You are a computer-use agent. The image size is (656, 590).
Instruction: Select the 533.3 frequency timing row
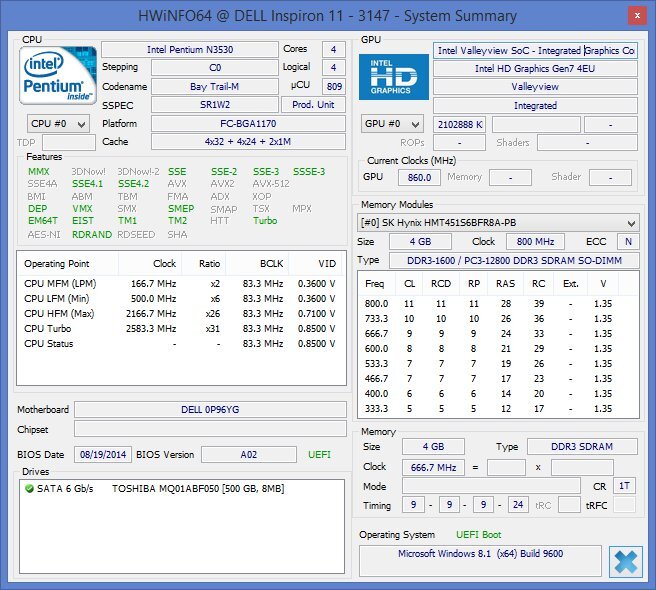click(498, 364)
